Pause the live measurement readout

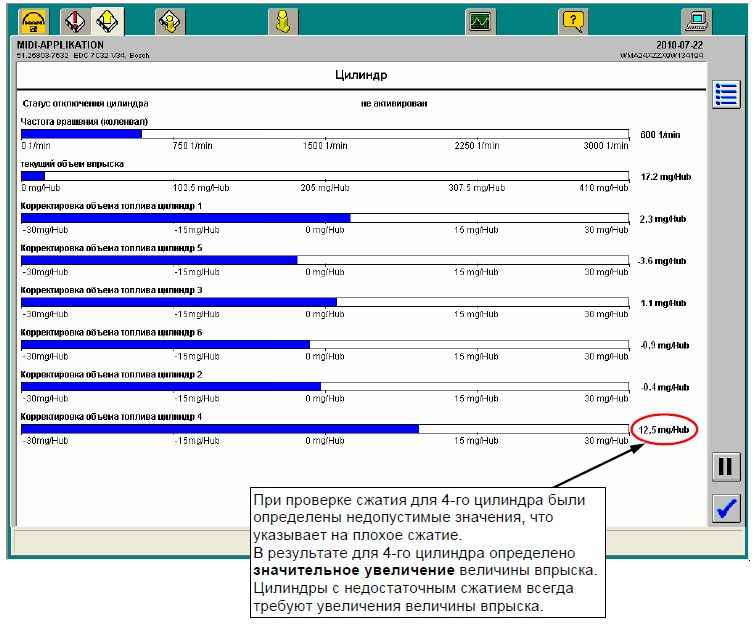[x=726, y=466]
